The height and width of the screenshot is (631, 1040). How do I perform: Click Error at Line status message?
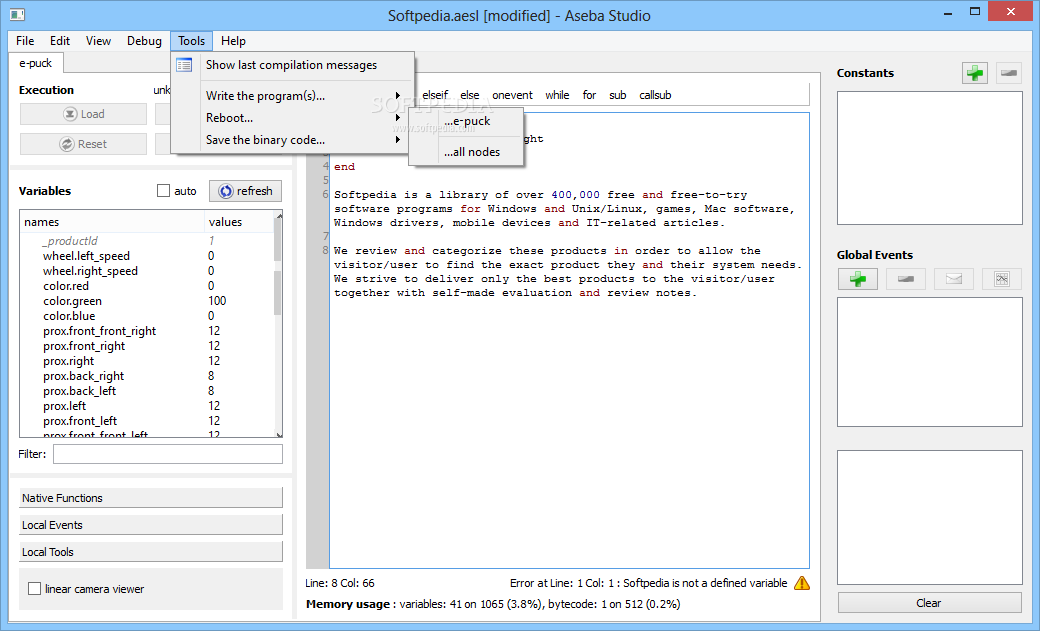(x=648, y=583)
